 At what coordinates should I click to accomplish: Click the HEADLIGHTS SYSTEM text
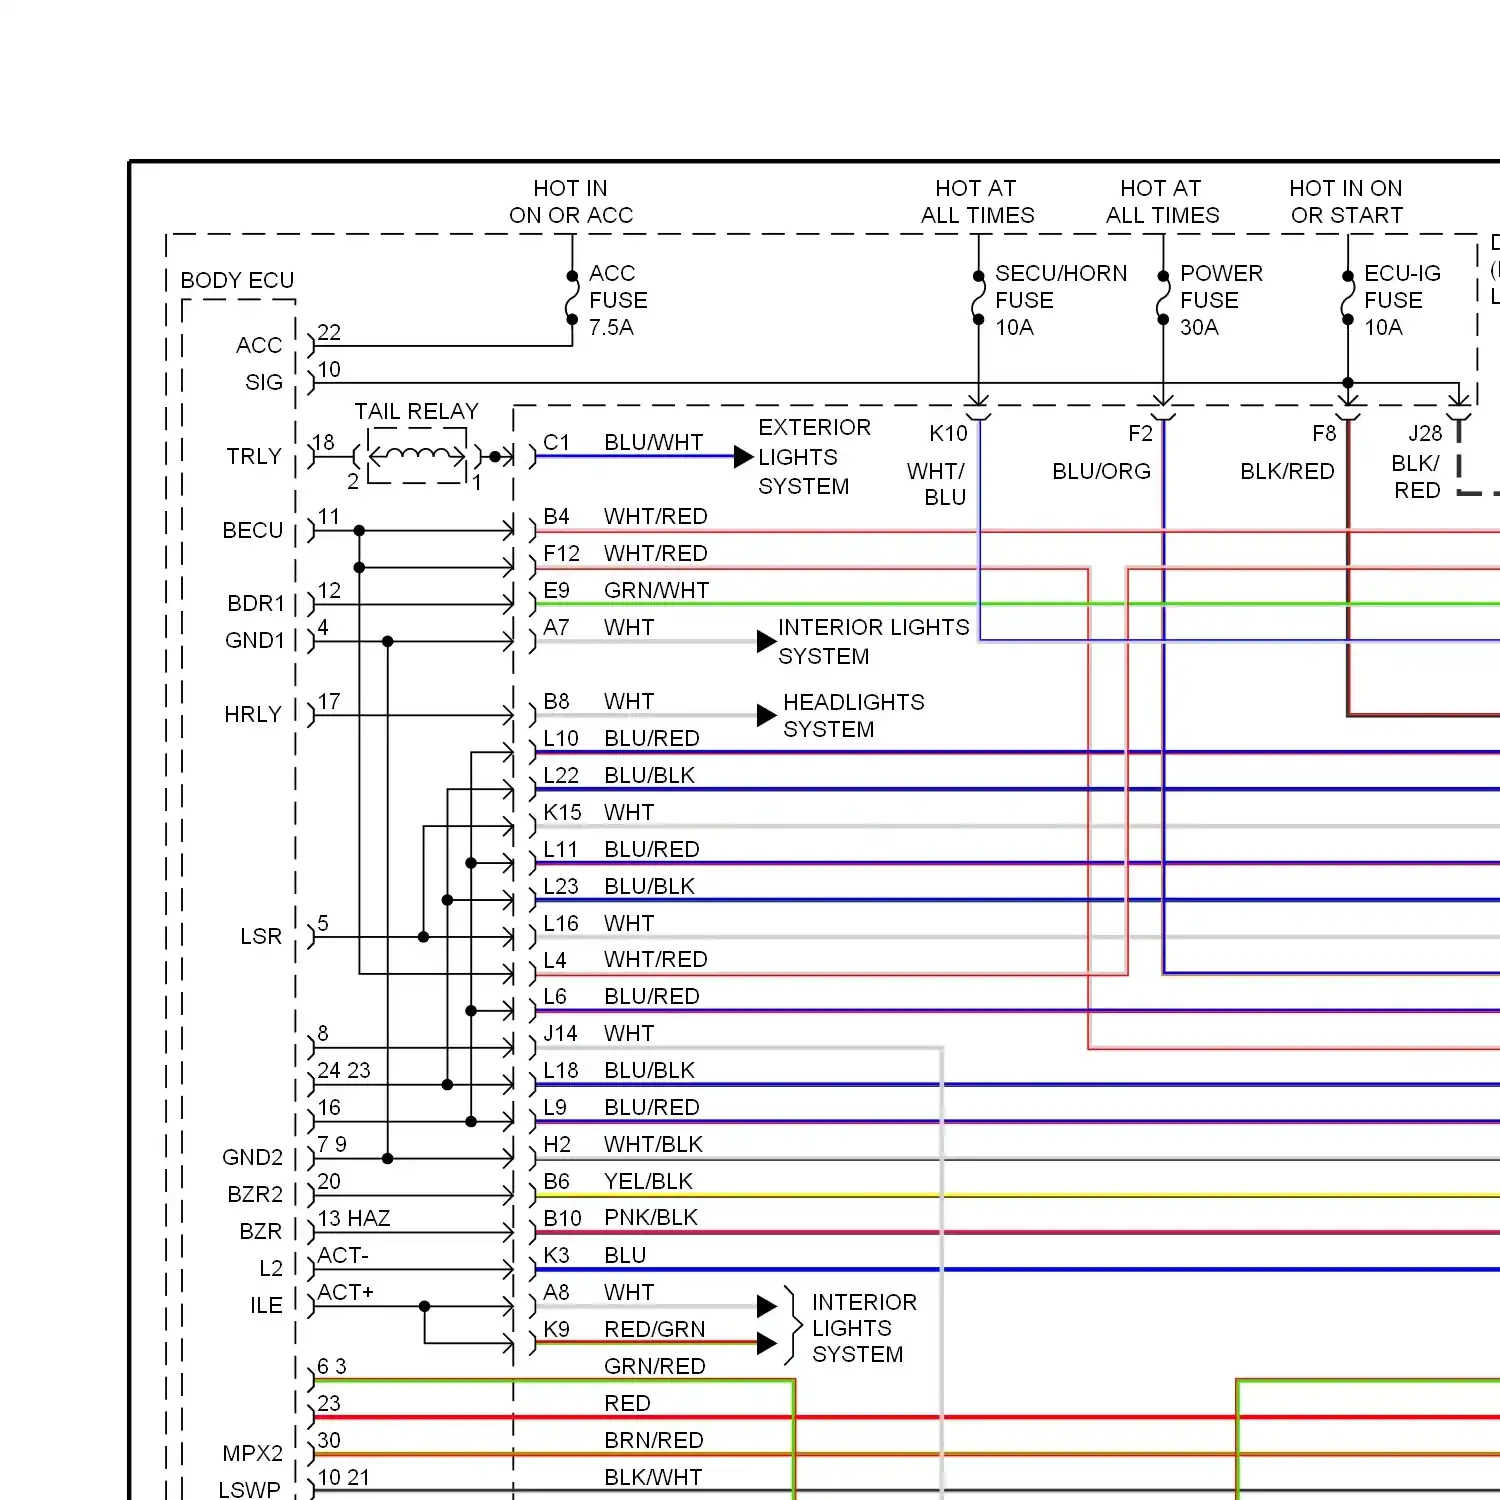pos(853,716)
